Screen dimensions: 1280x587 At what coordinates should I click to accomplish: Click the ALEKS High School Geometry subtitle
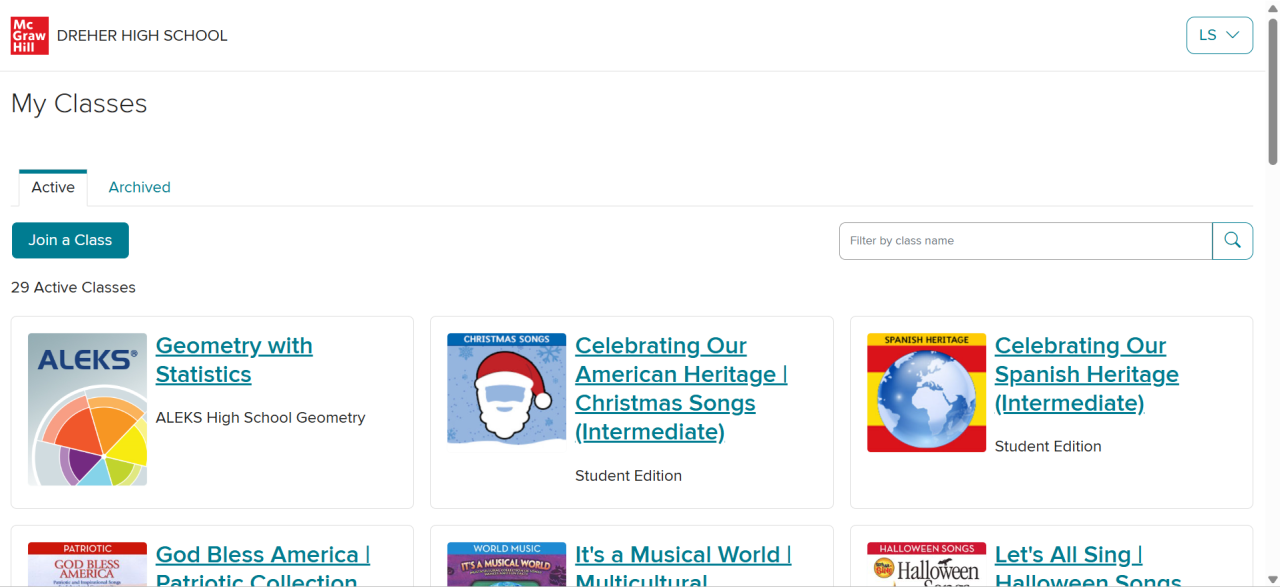pos(260,418)
